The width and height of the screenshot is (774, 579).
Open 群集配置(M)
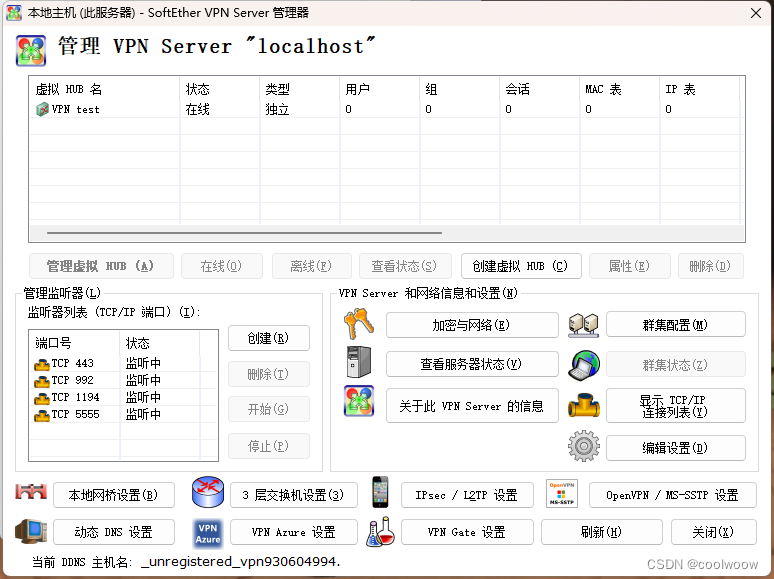pyautogui.click(x=675, y=324)
